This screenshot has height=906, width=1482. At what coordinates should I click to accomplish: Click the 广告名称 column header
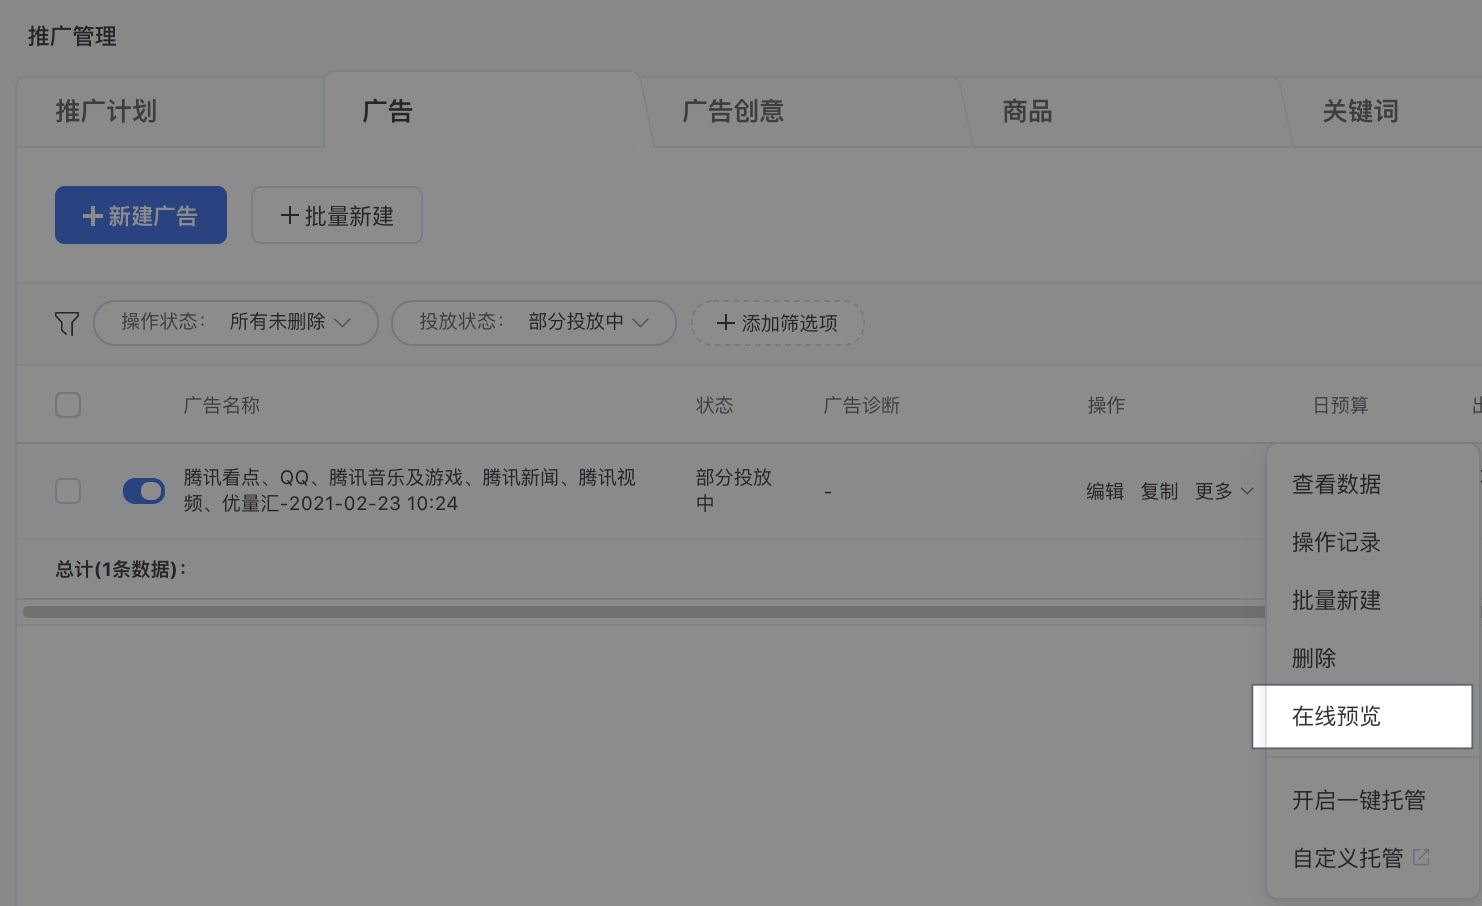pyautogui.click(x=222, y=405)
